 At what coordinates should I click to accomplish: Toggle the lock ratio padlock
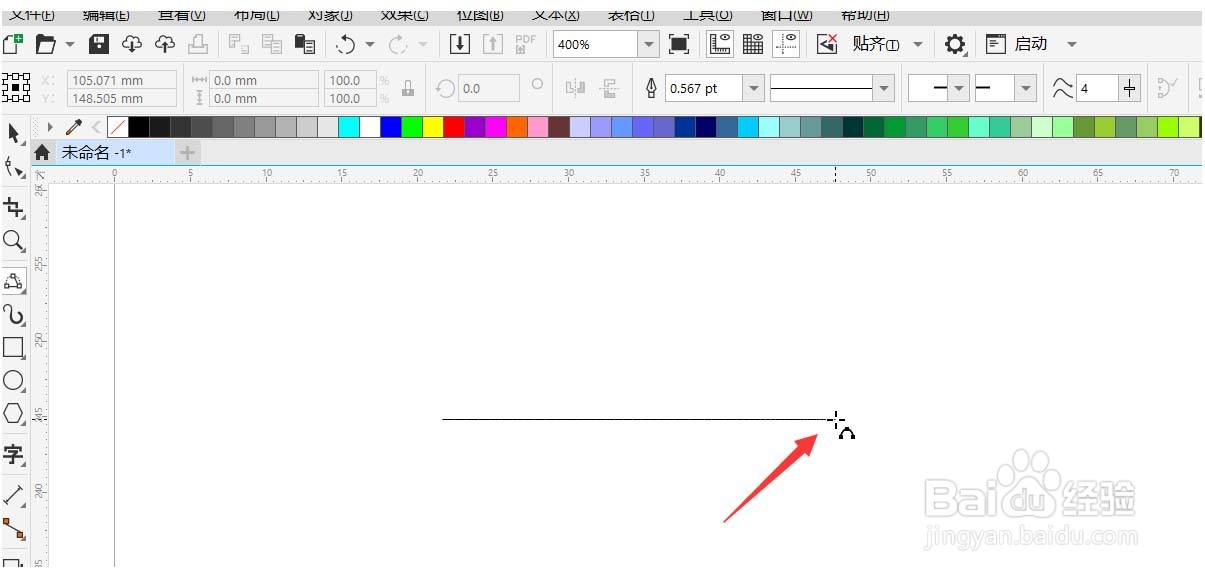point(408,88)
